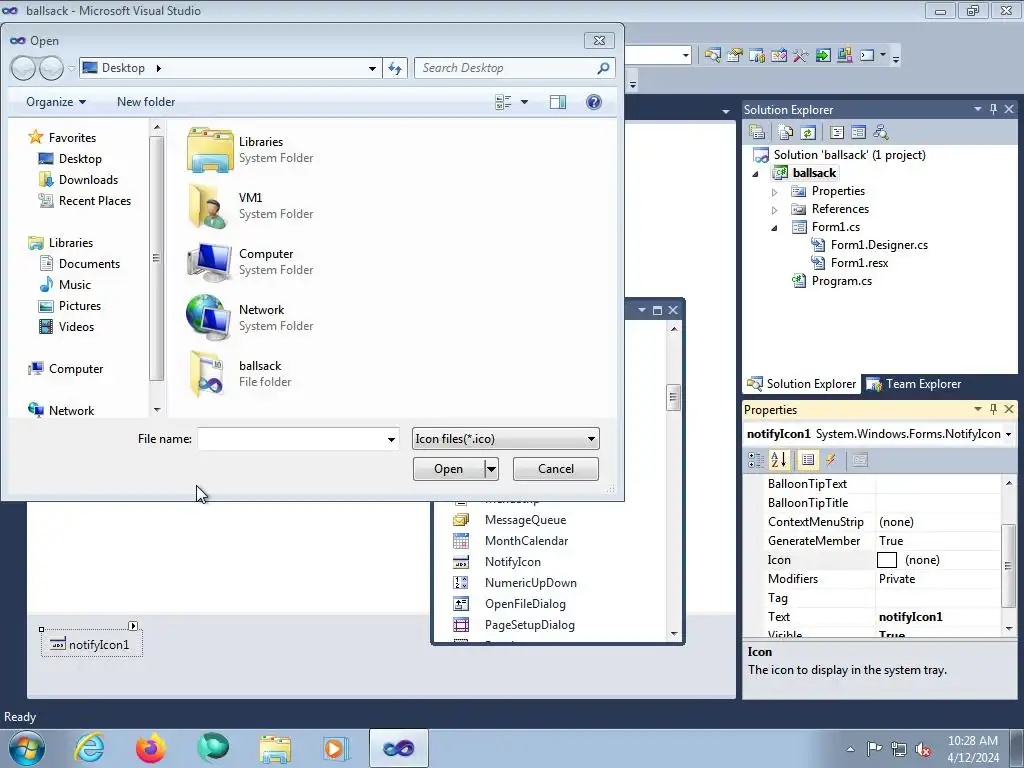This screenshot has height=768, width=1024.
Task: Click Show All Files in Solution Explorer
Action: [786, 133]
